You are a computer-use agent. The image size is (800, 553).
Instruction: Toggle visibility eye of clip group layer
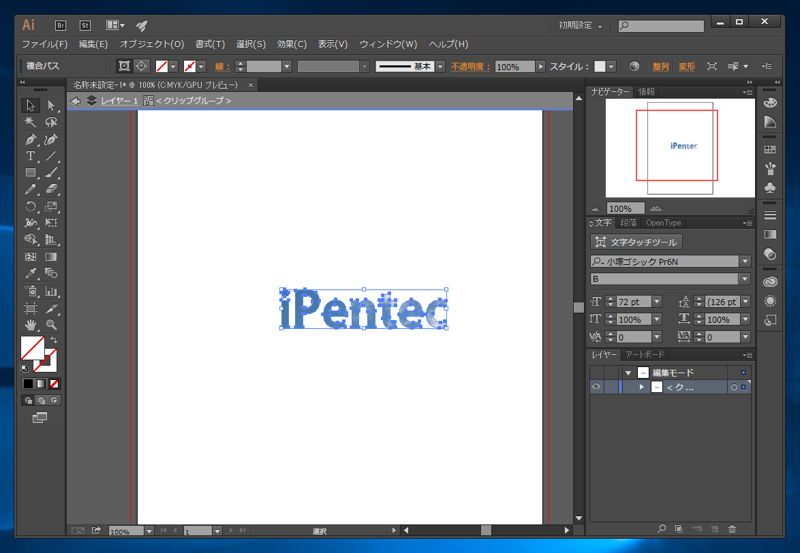pos(596,387)
